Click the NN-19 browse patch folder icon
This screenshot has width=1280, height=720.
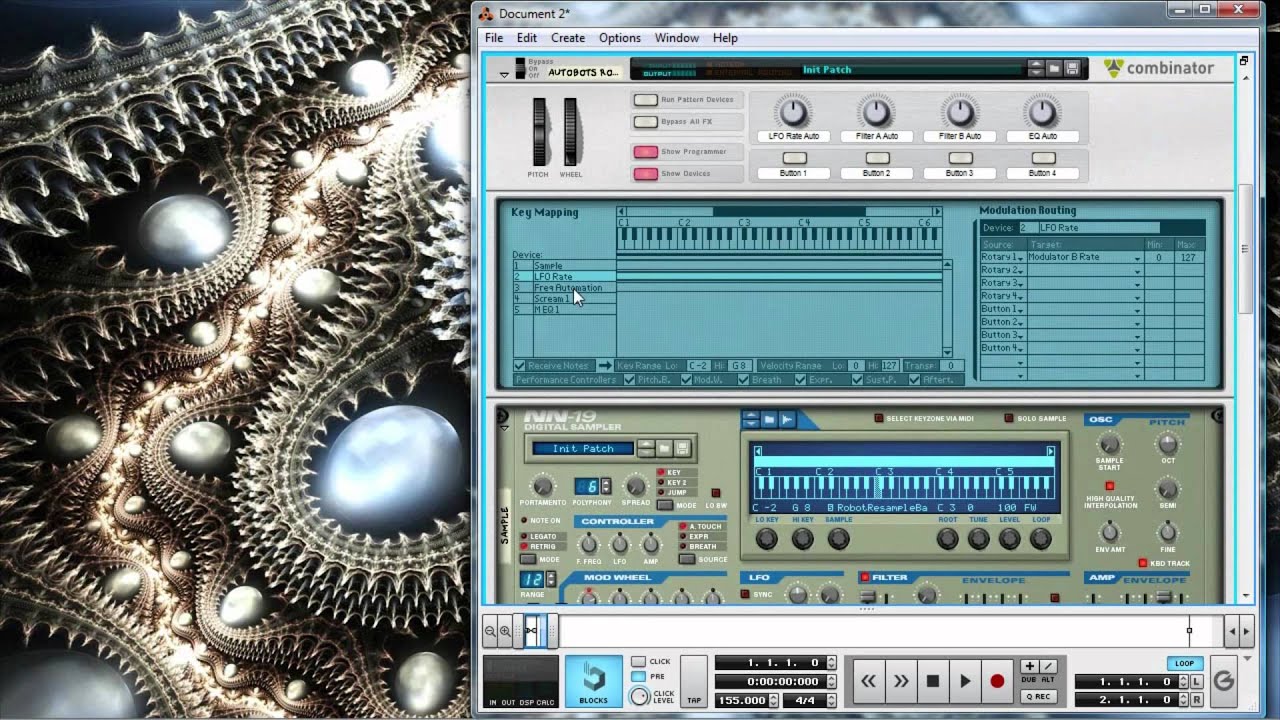click(665, 448)
